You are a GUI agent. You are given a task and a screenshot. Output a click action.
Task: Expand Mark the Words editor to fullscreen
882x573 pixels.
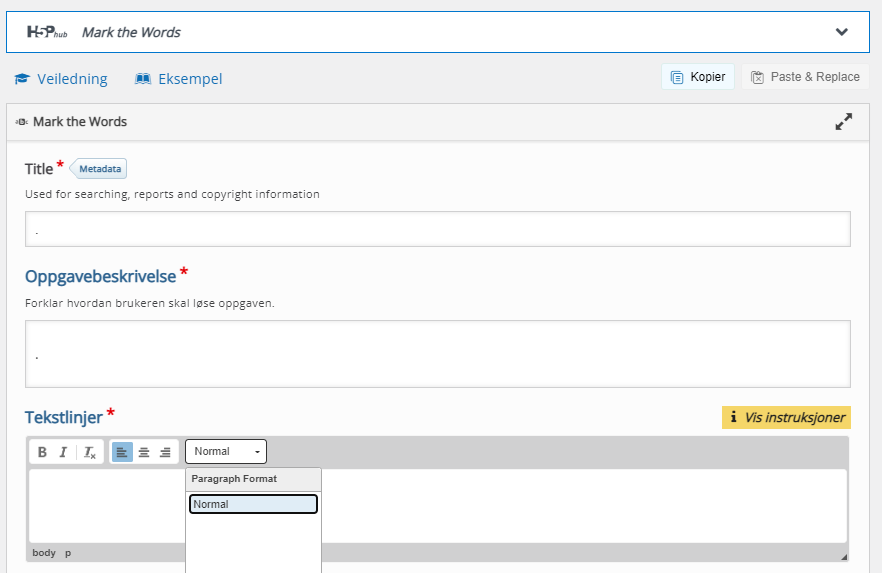point(843,121)
